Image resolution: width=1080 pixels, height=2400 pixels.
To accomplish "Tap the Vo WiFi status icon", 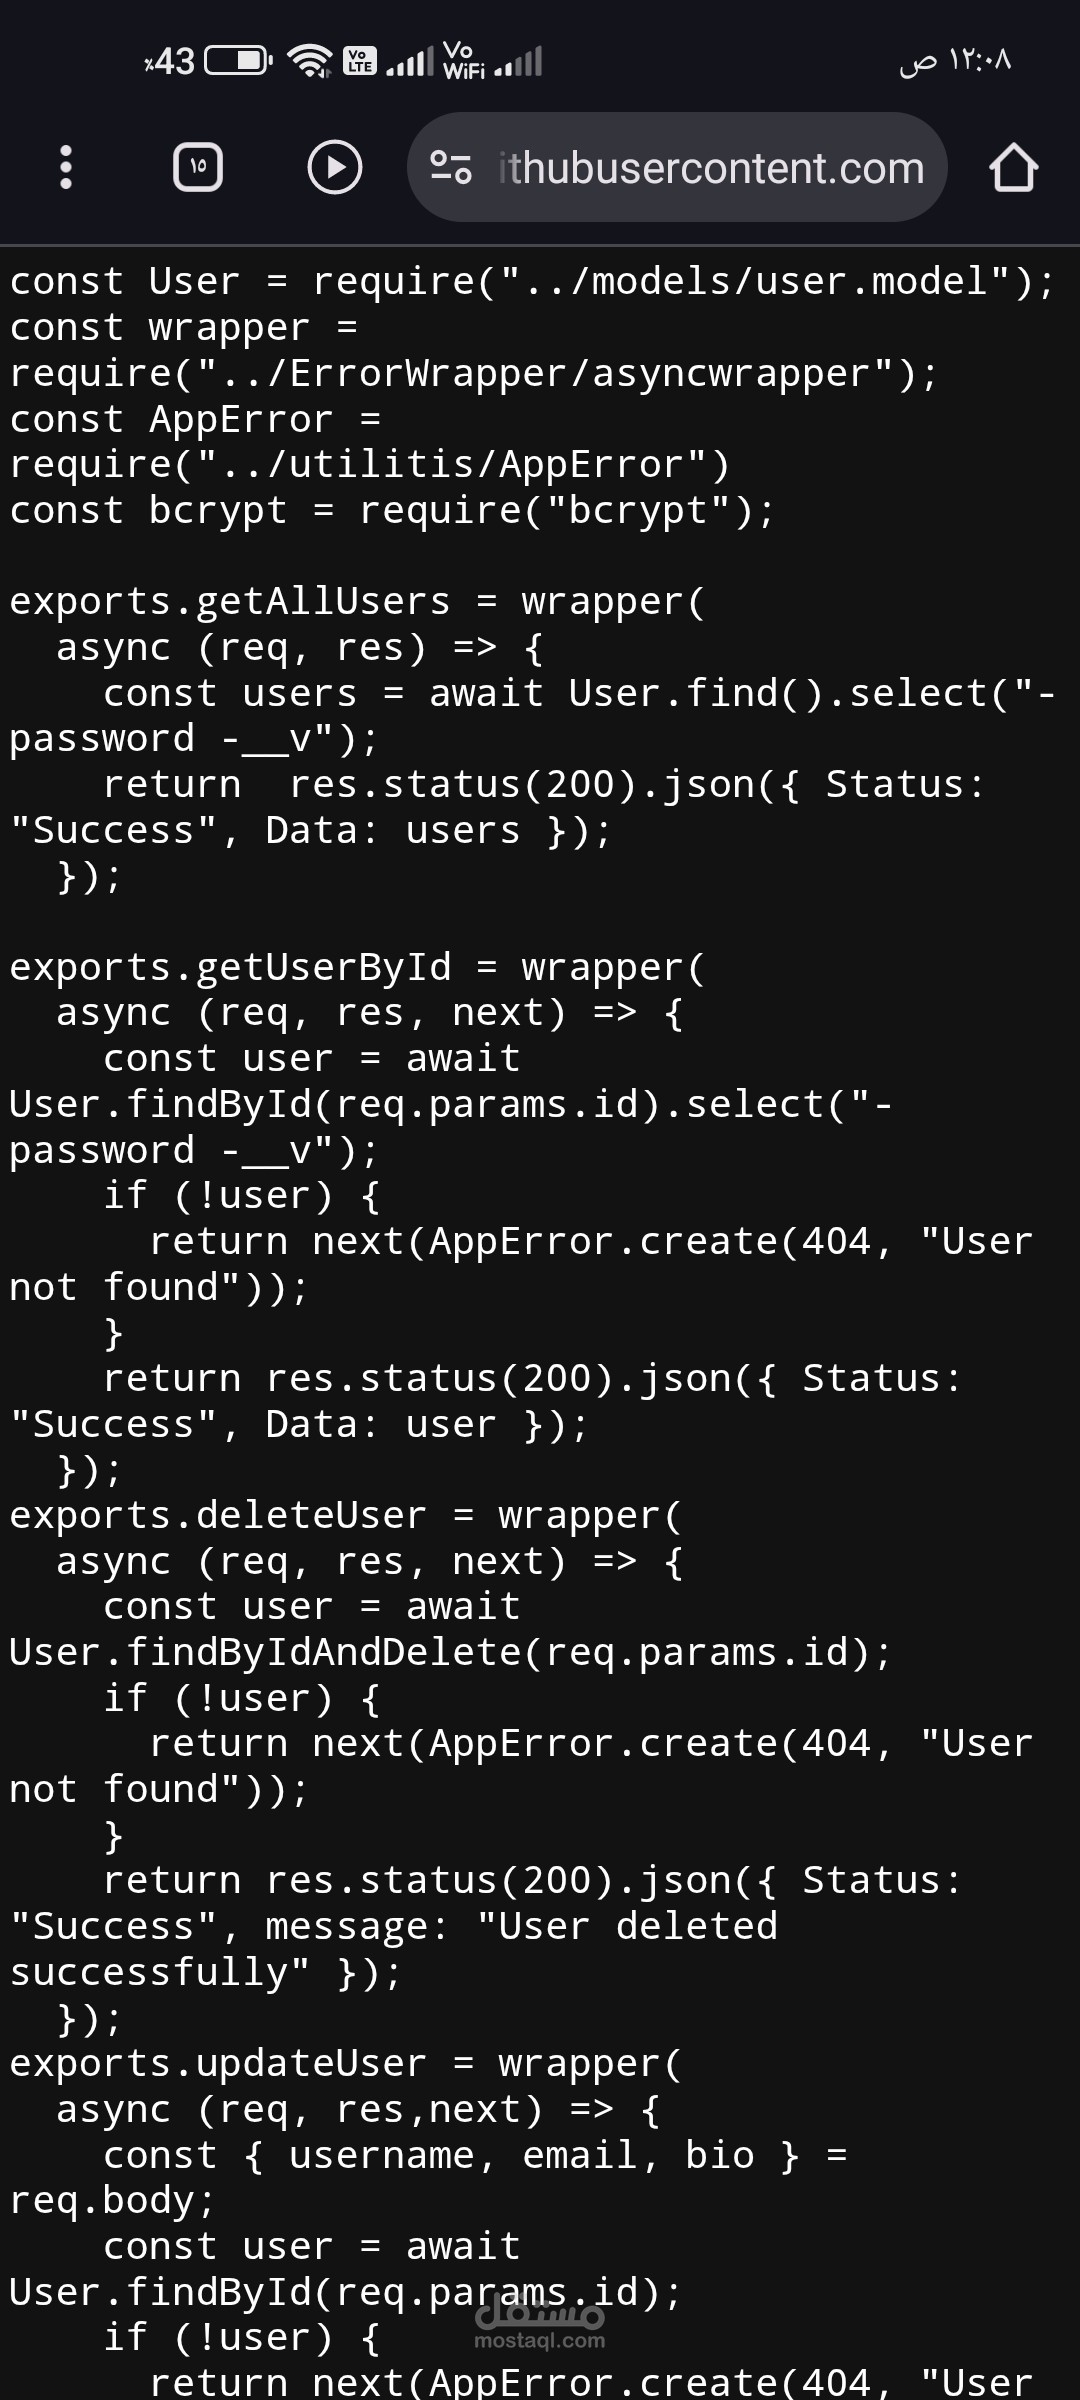I will tap(463, 60).
